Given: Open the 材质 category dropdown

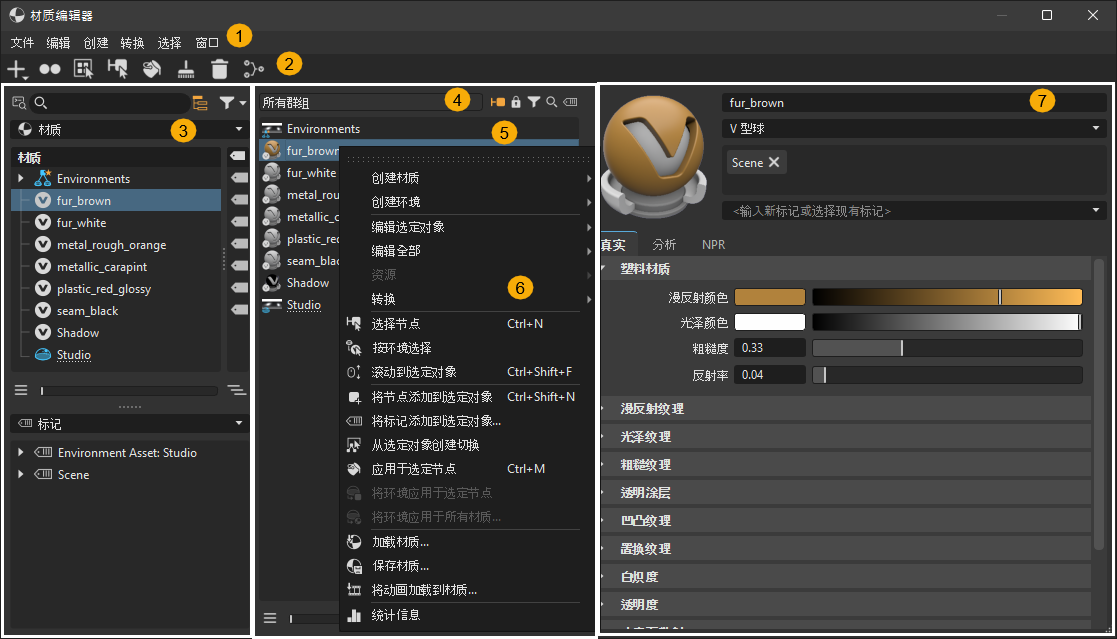Looking at the screenshot, I should 130,129.
